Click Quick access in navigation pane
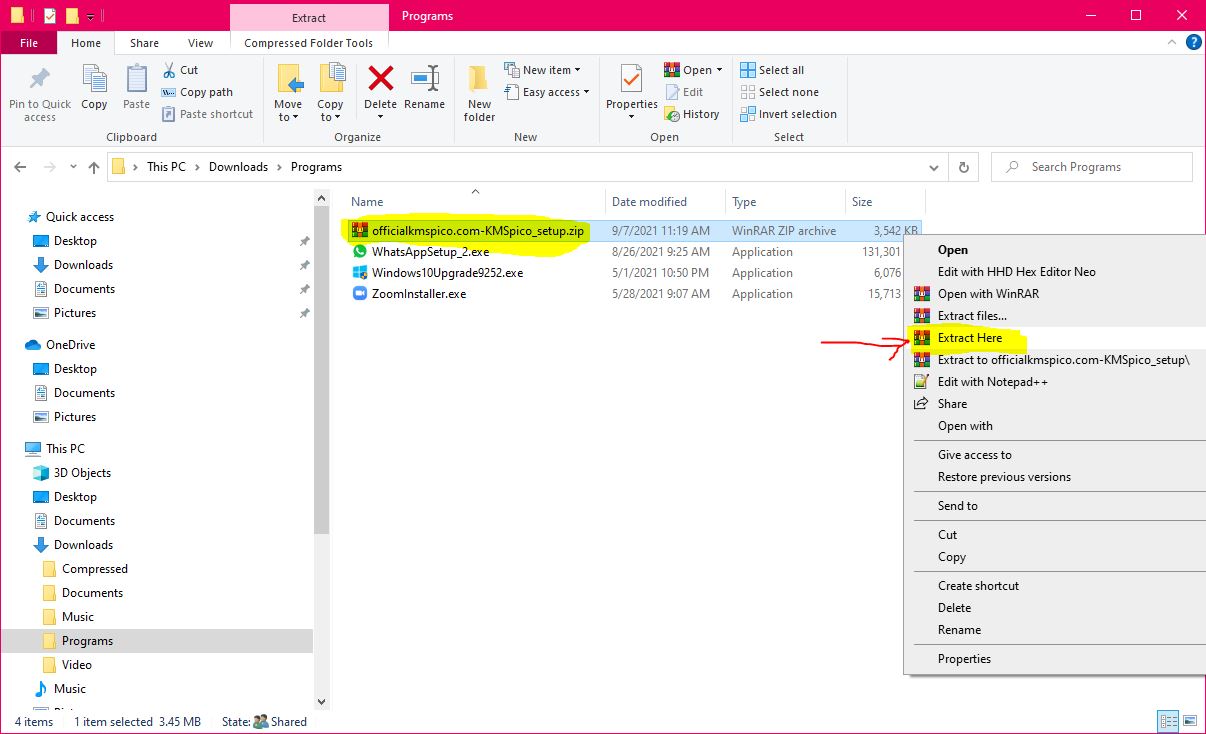 [x=80, y=217]
